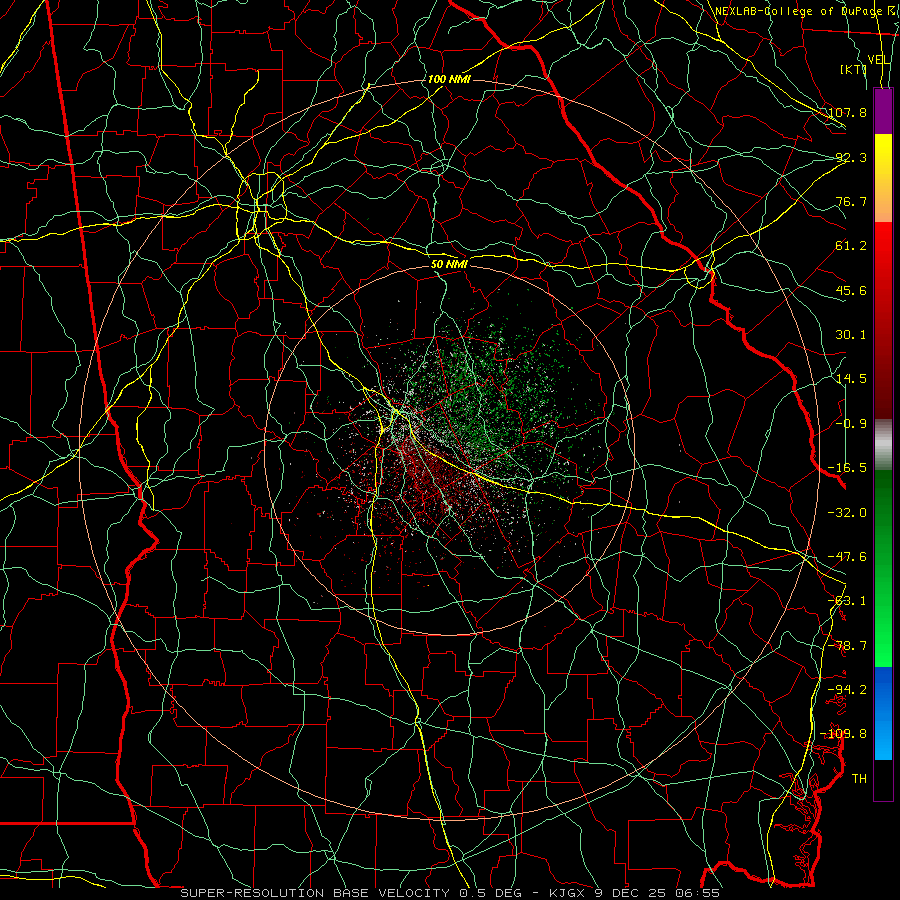Click the 76.7 scale value

pyautogui.click(x=851, y=201)
